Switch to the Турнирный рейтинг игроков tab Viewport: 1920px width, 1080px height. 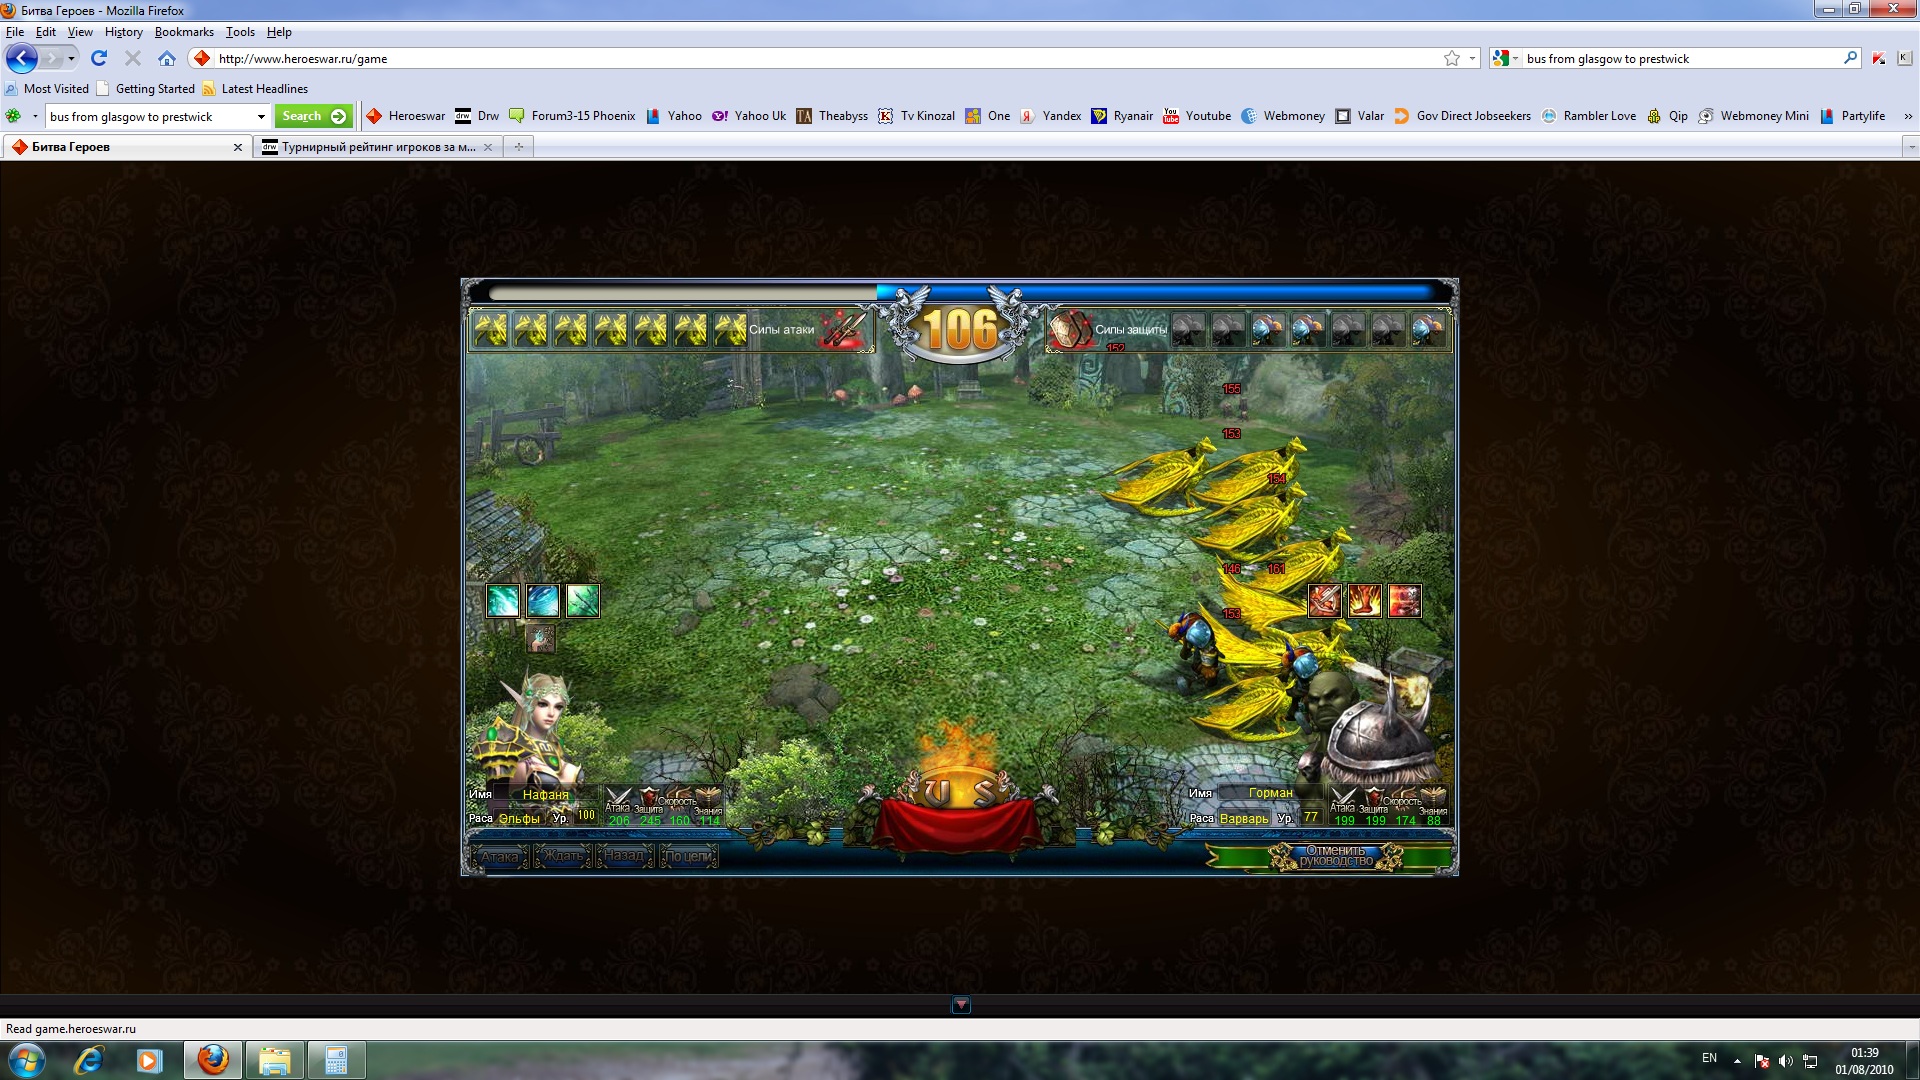click(x=377, y=147)
